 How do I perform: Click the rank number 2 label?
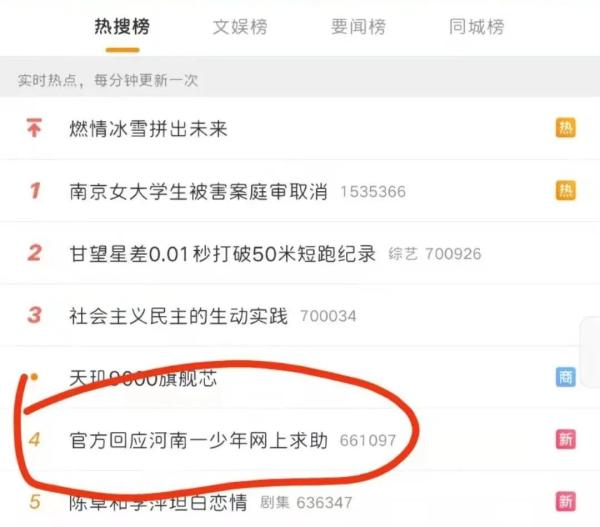point(34,253)
